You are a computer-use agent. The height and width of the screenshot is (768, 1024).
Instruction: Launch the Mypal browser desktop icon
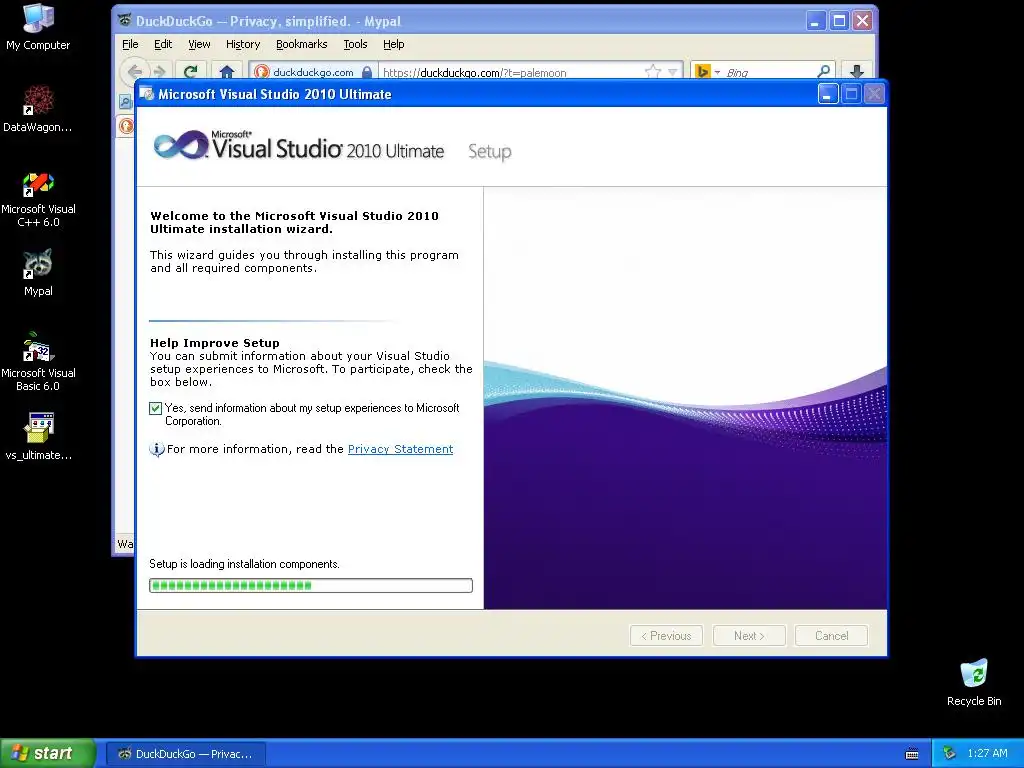point(38,273)
